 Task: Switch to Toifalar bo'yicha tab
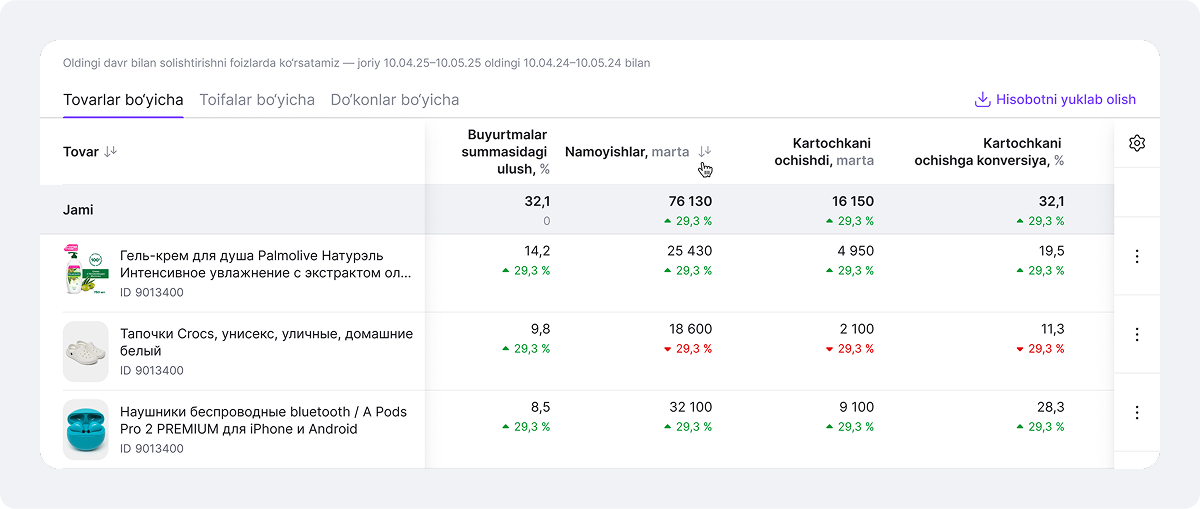coord(257,100)
